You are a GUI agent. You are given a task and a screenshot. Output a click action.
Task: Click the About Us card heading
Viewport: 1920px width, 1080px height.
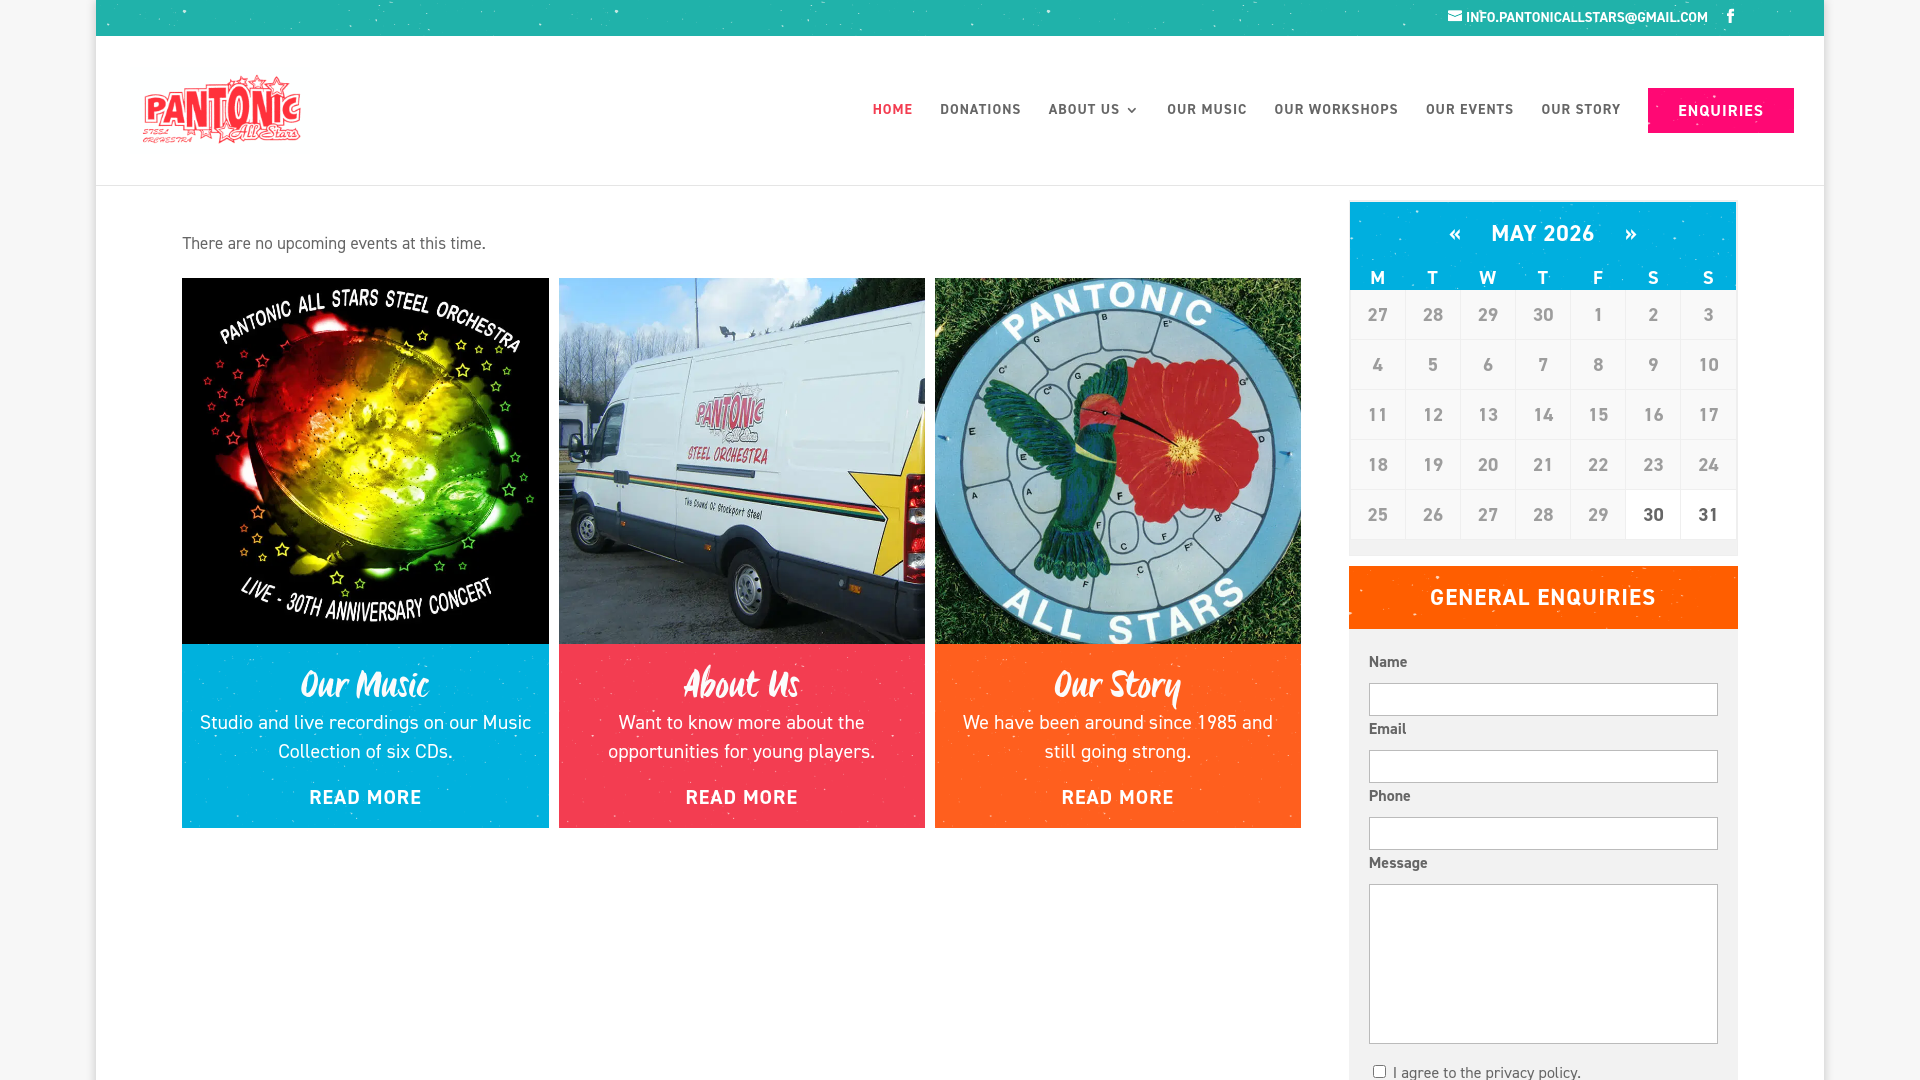(741, 685)
